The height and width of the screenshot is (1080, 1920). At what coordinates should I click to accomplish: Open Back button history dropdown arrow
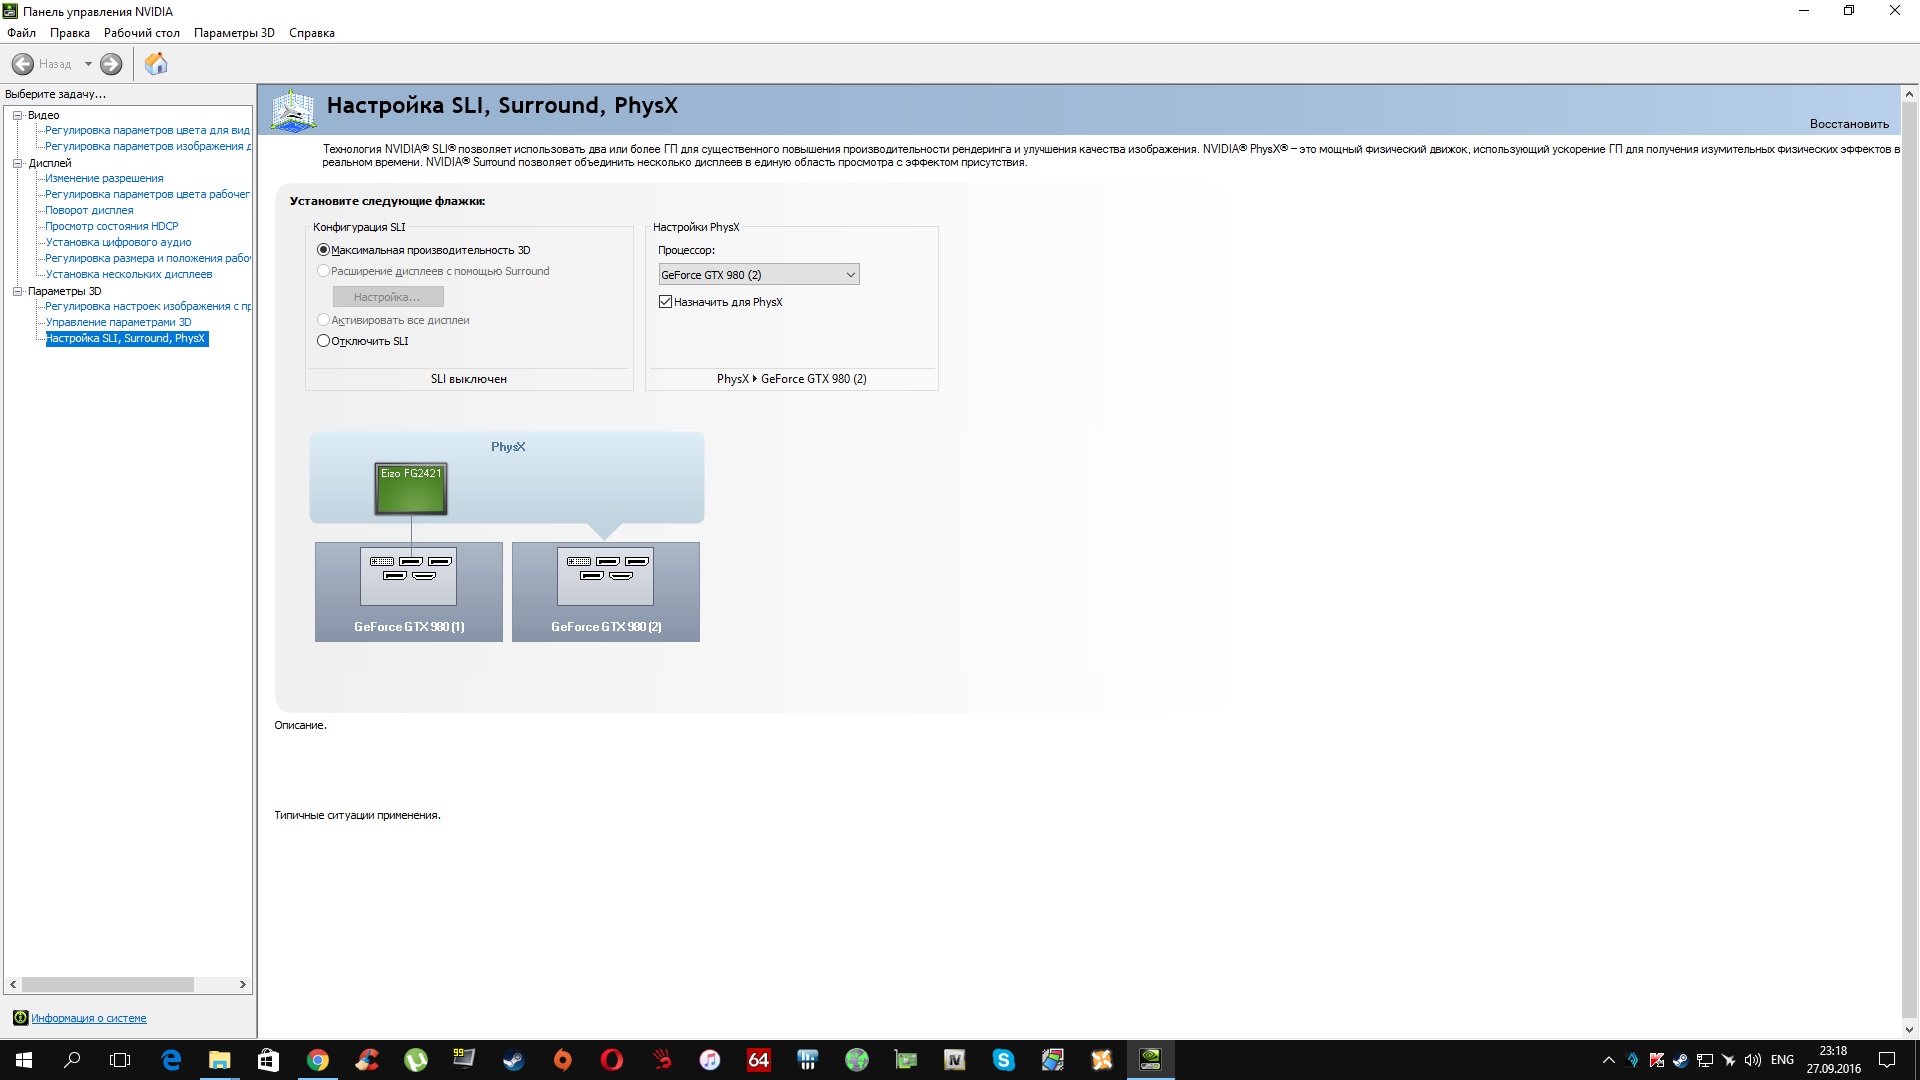click(88, 64)
